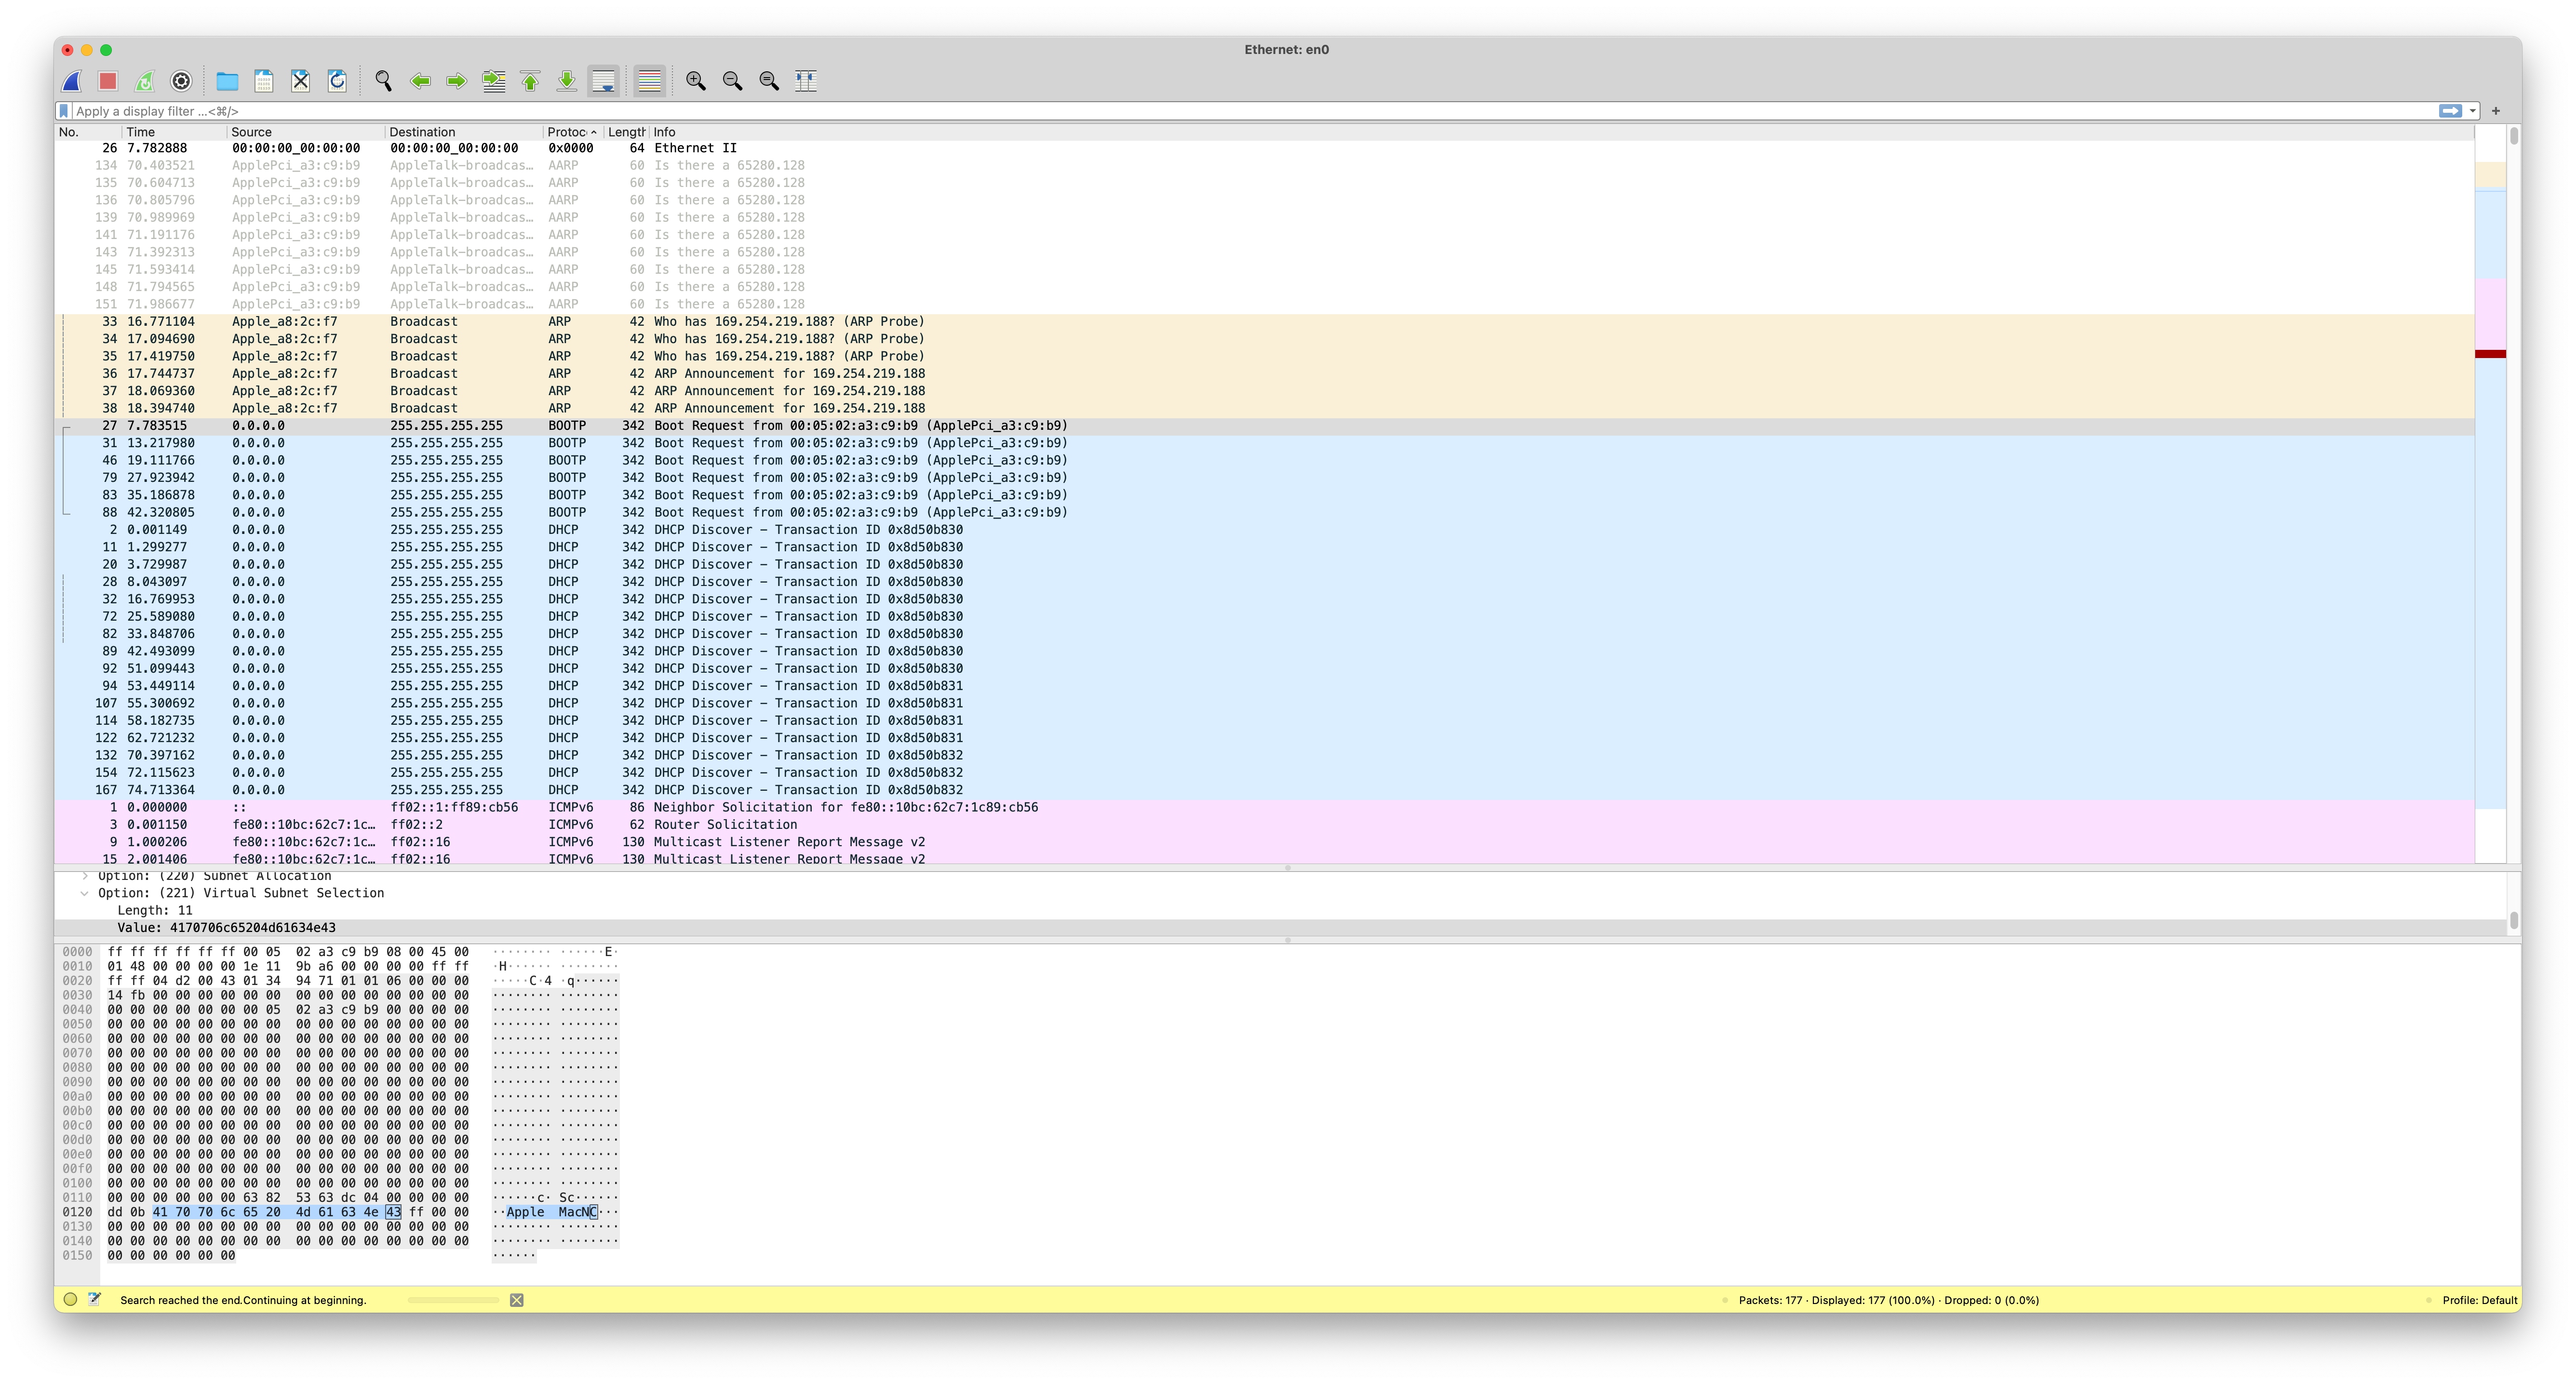2576x1384 pixels.
Task: Reload this capture file
Action: 337,81
